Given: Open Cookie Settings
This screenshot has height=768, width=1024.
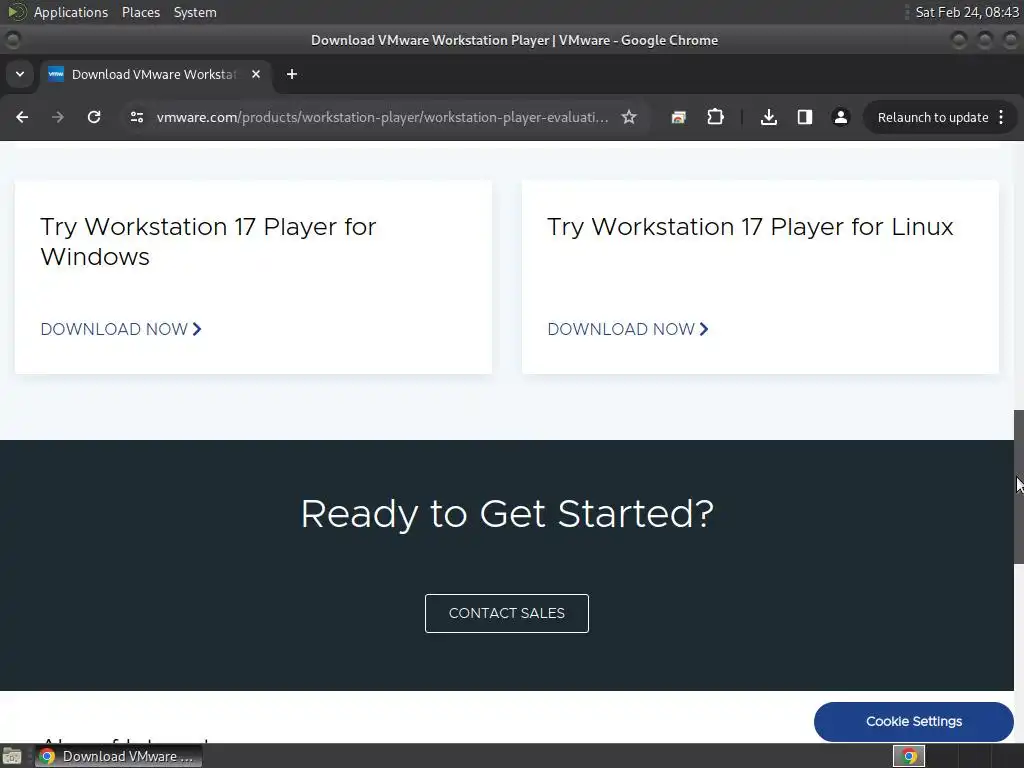Looking at the screenshot, I should 914,722.
